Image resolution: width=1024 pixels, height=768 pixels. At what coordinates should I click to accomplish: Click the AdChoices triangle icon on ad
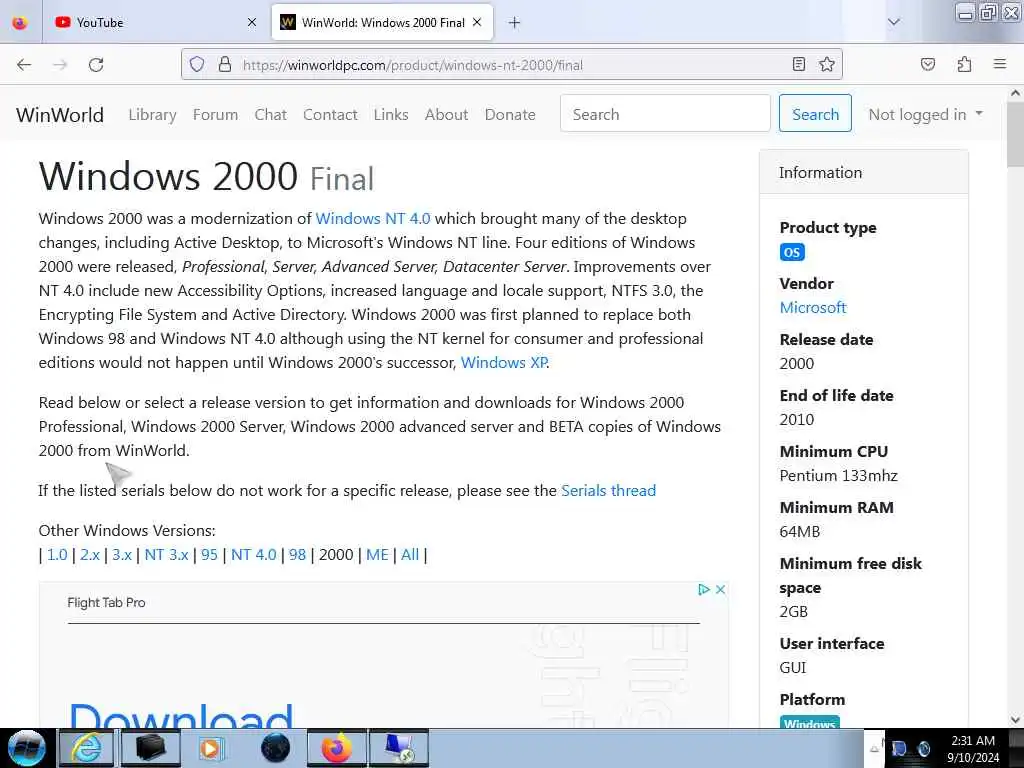click(703, 589)
